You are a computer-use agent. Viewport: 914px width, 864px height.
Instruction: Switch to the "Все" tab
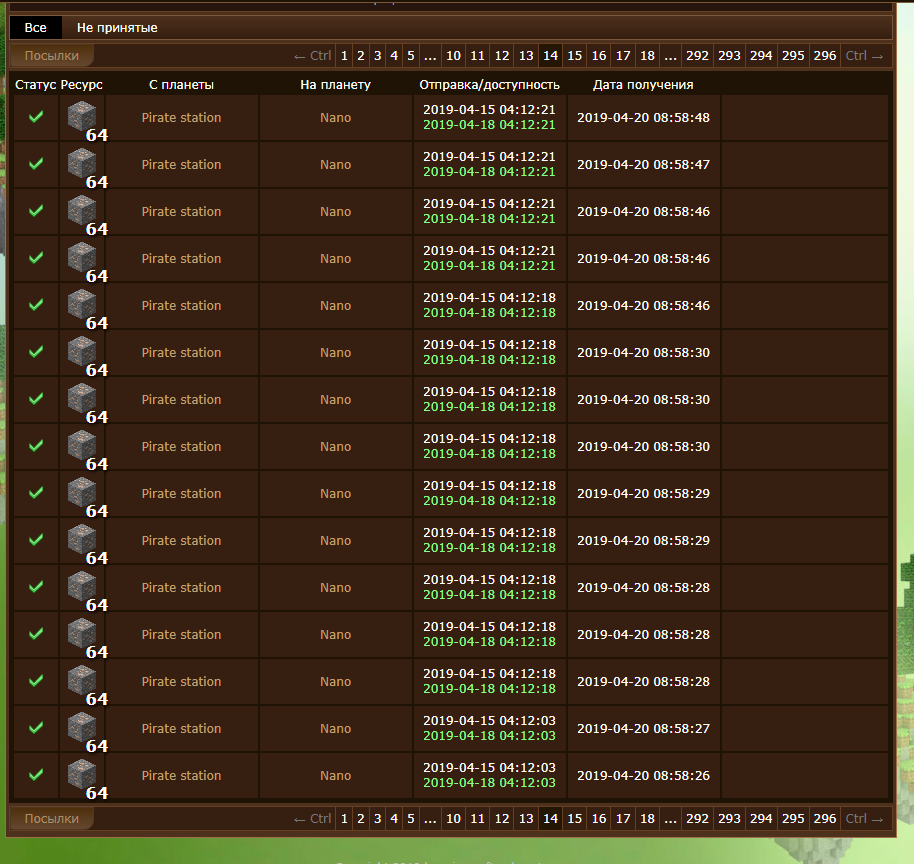click(36, 28)
